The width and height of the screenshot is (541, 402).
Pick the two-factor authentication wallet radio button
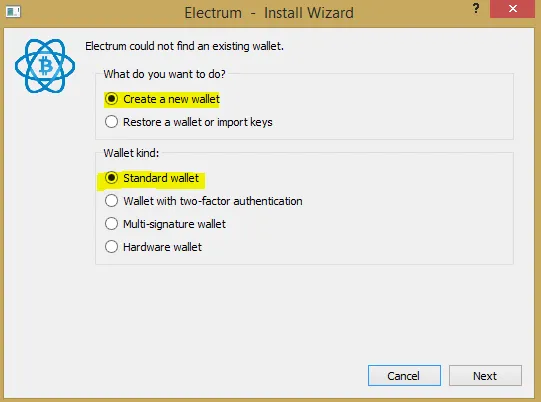[111, 201]
